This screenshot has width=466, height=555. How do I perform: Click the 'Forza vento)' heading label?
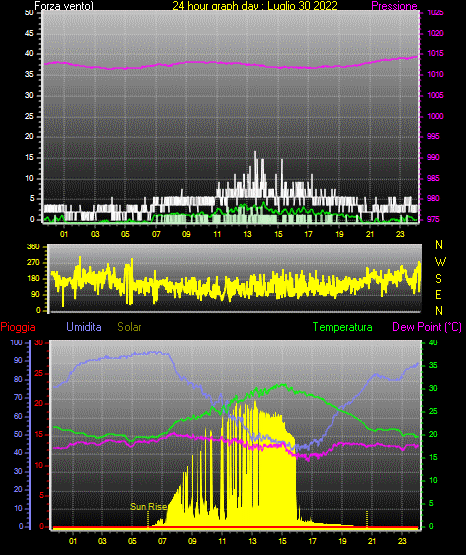pyautogui.click(x=64, y=6)
